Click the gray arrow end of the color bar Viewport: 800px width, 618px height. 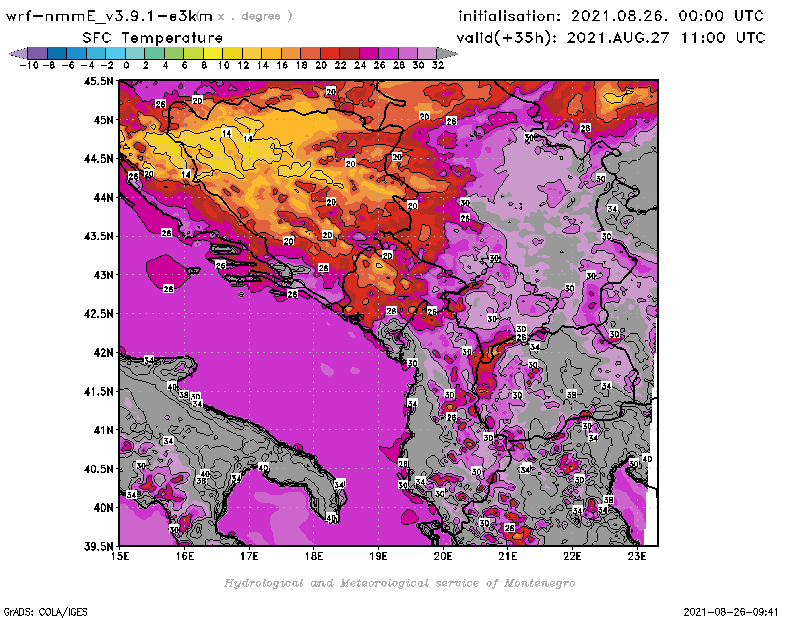pos(446,53)
